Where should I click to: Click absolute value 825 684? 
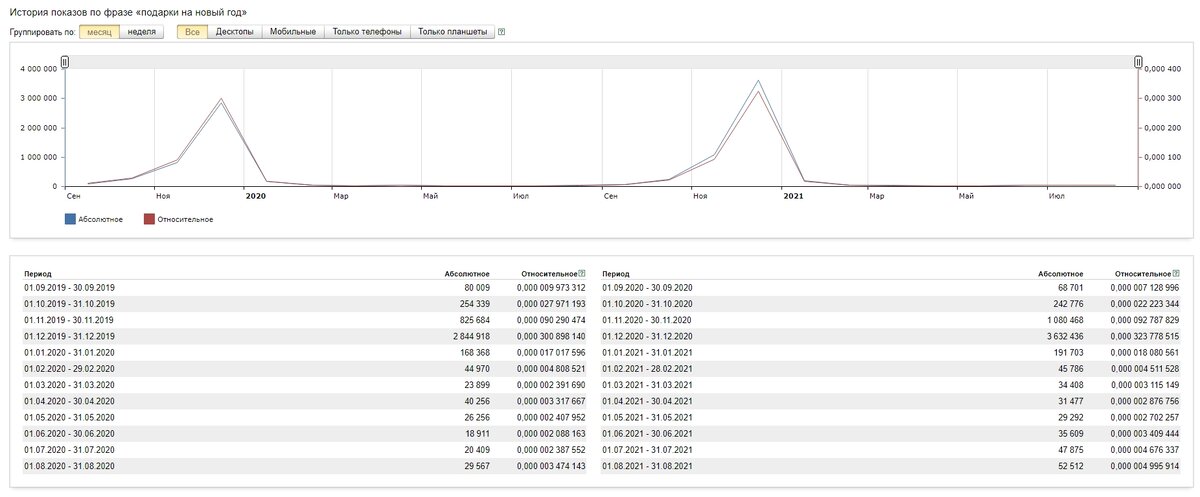474,320
